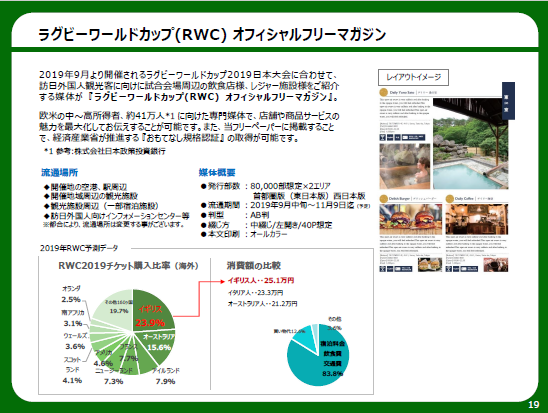Click the レイアウトイメージ label box
This screenshot has height=413, width=548.
point(413,77)
